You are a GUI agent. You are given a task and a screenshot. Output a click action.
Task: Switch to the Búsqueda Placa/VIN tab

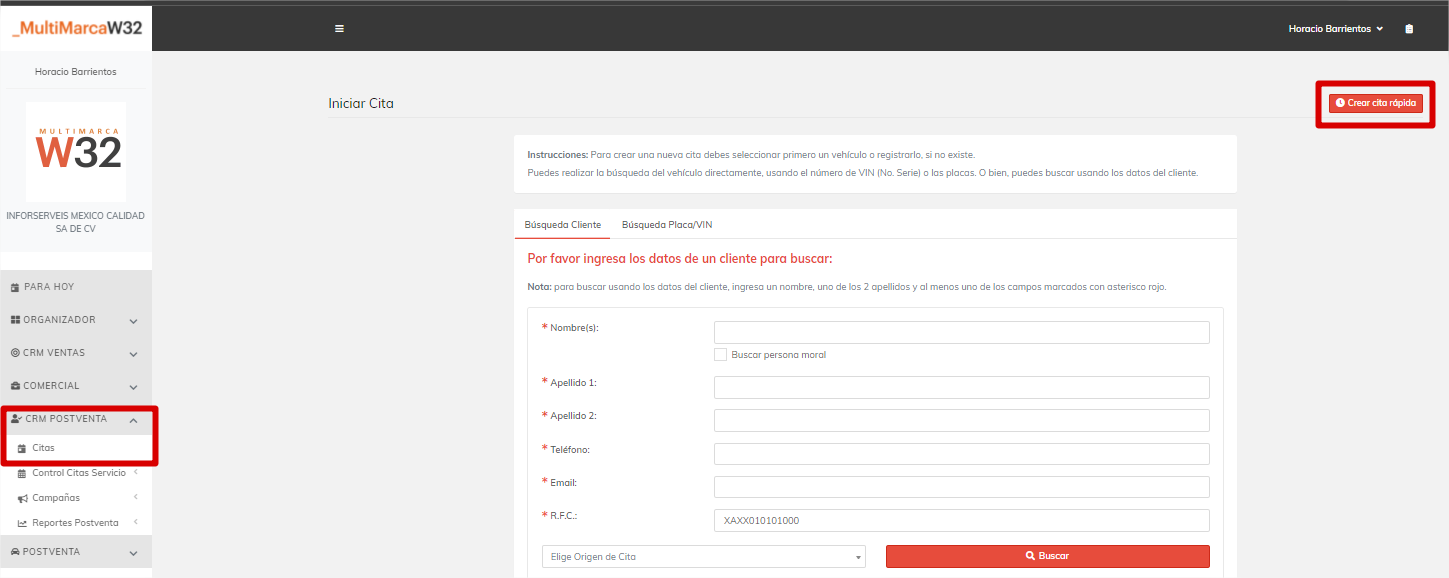[667, 225]
